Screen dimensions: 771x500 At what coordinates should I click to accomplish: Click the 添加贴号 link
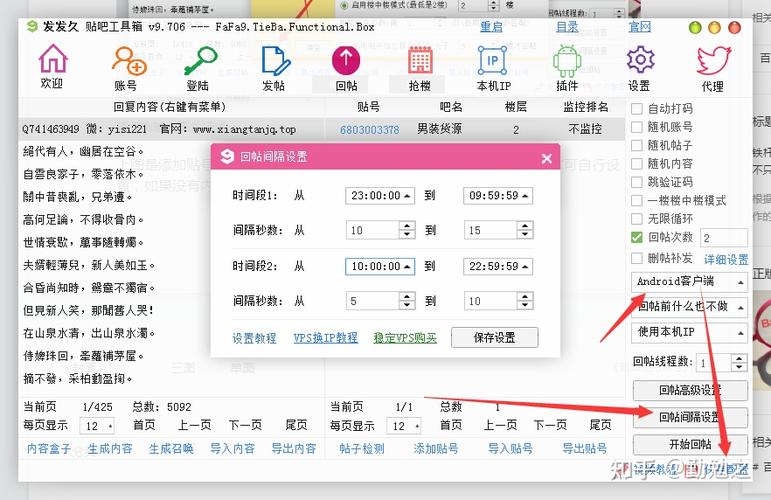[x=436, y=449]
